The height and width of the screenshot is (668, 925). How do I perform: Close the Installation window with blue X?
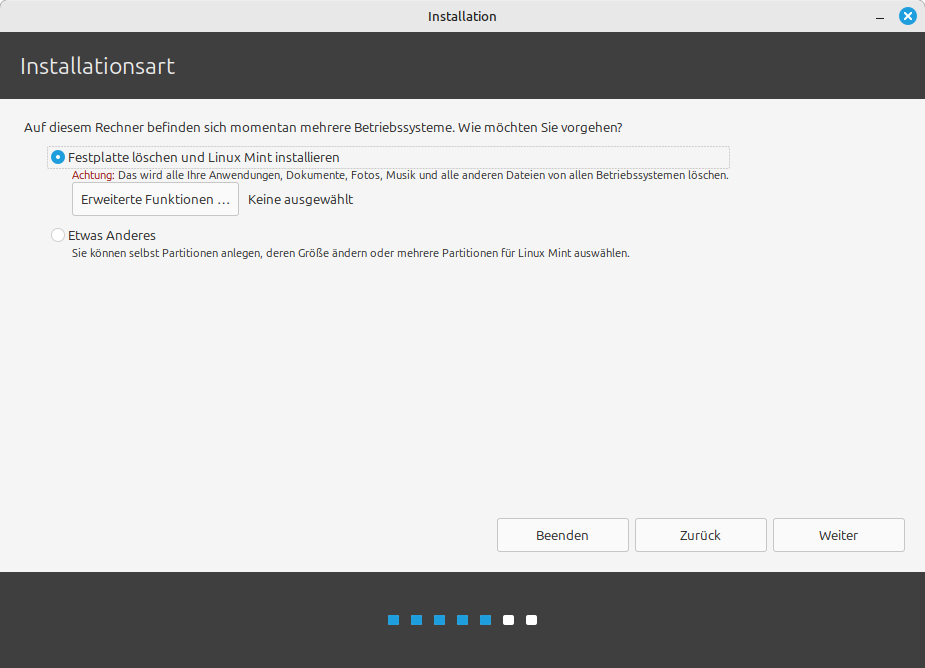[907, 16]
